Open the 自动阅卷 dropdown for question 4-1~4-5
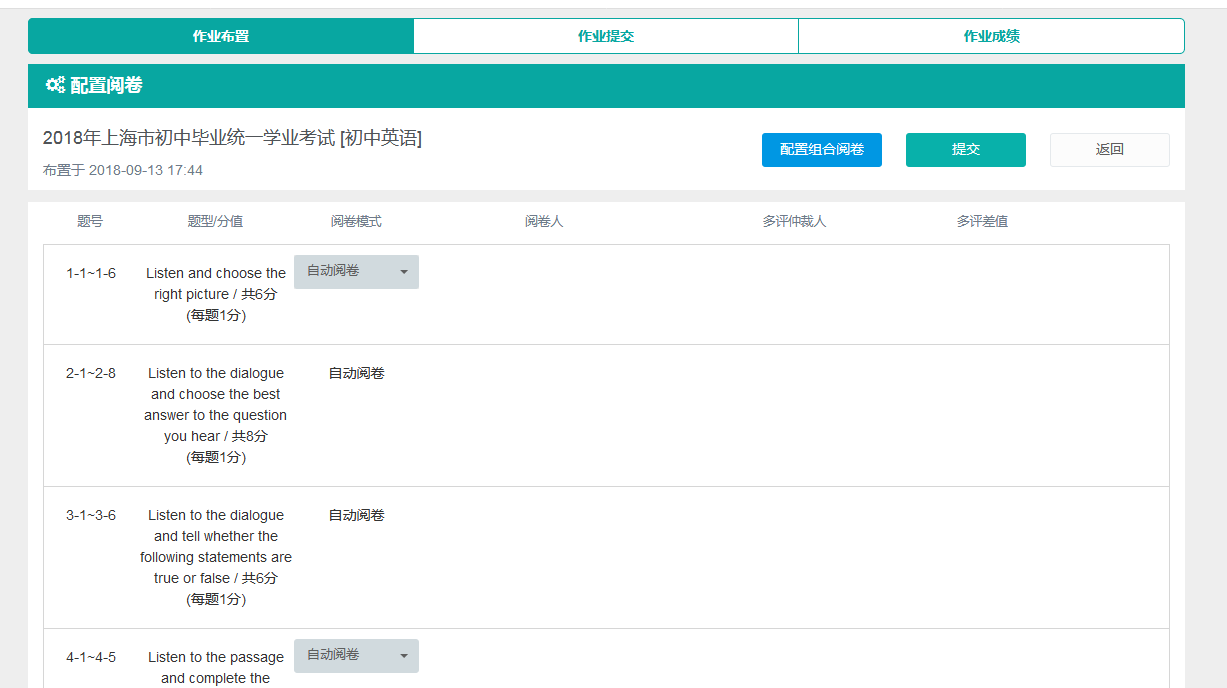Screen dimensions: 1227x688 (x=356, y=656)
